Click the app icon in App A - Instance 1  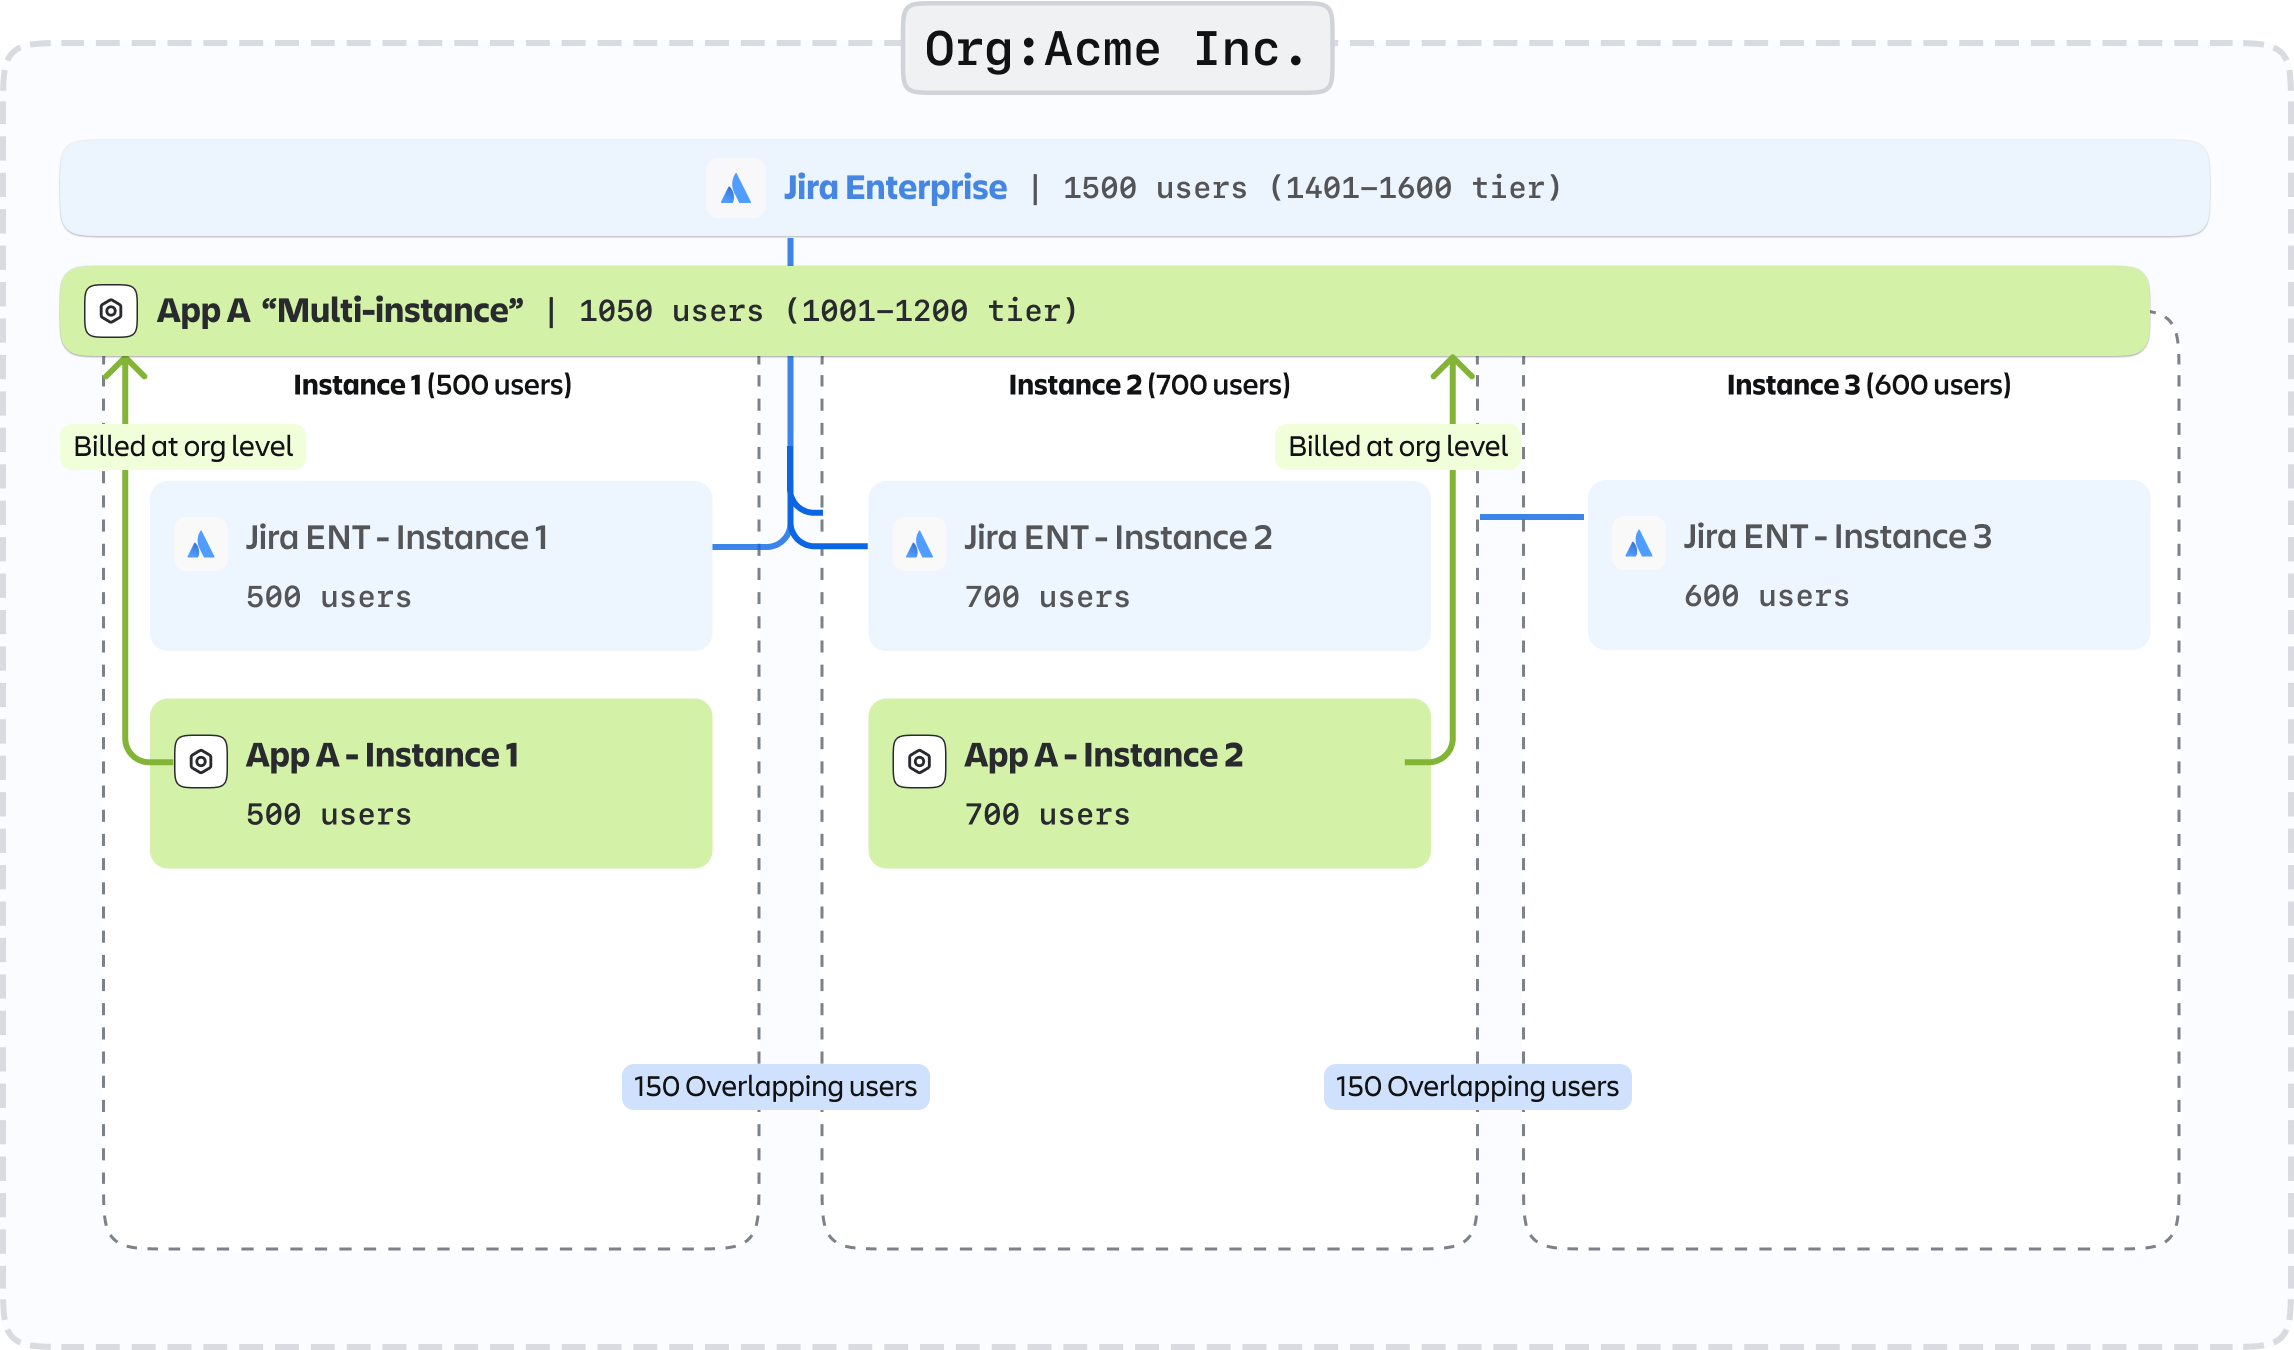click(x=201, y=762)
